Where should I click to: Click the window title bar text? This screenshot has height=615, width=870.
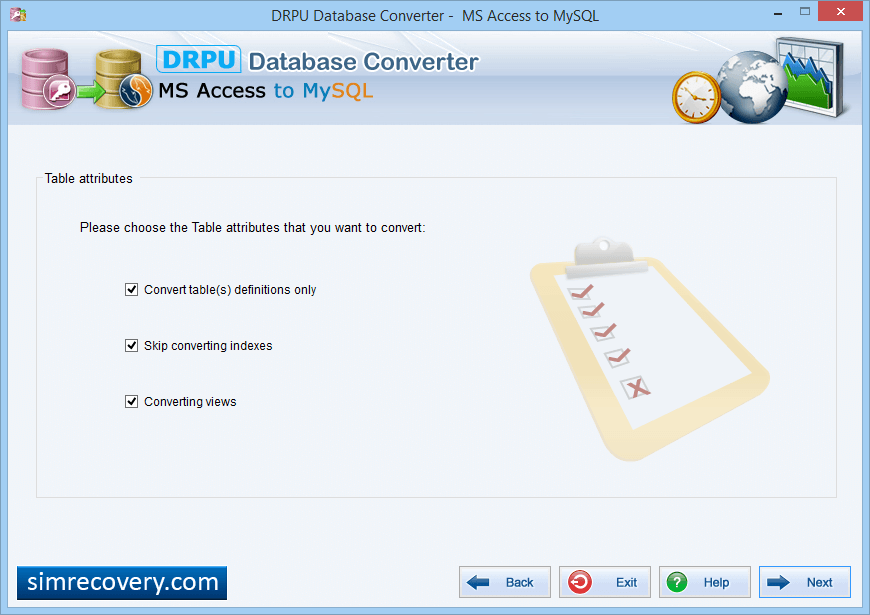[435, 16]
